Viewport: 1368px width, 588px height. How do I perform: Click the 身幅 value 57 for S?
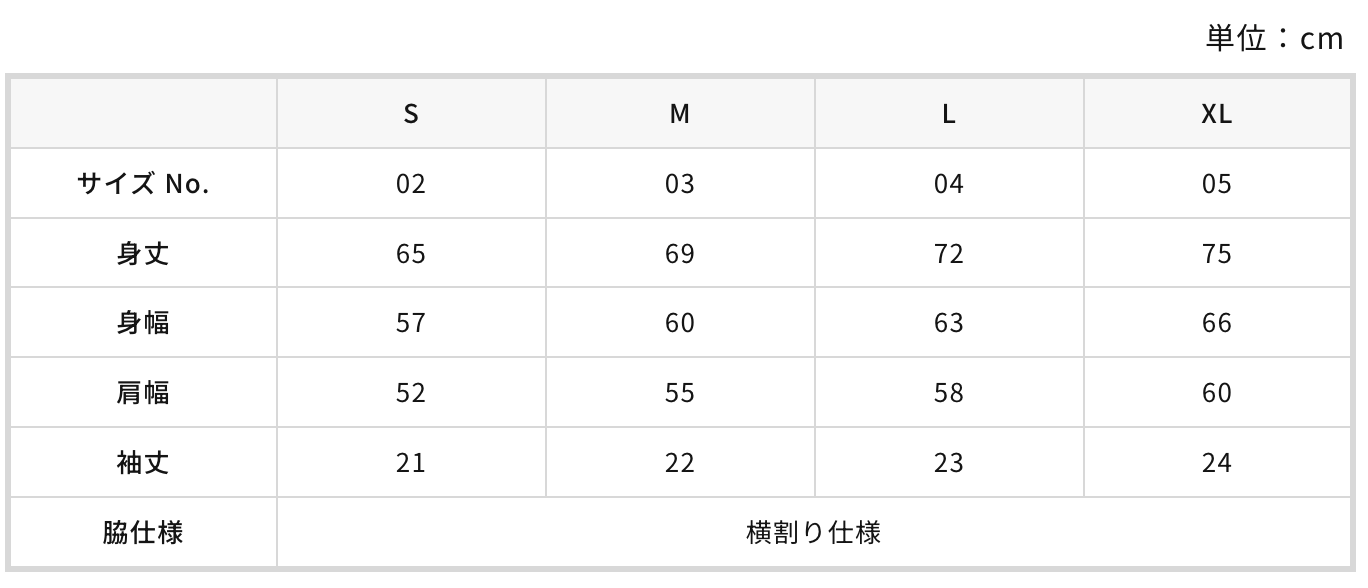point(411,323)
